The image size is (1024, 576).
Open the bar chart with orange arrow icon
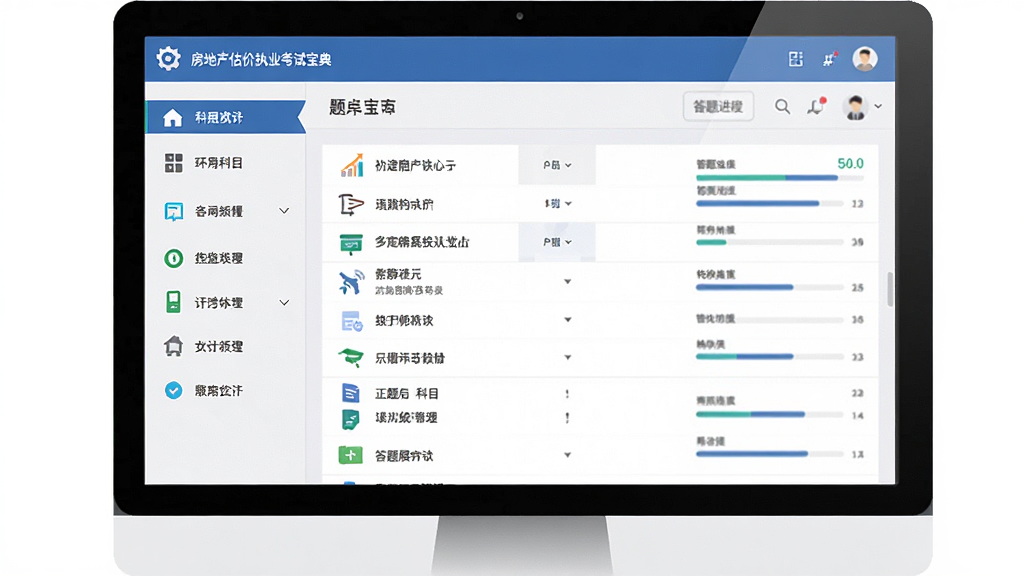tap(351, 165)
